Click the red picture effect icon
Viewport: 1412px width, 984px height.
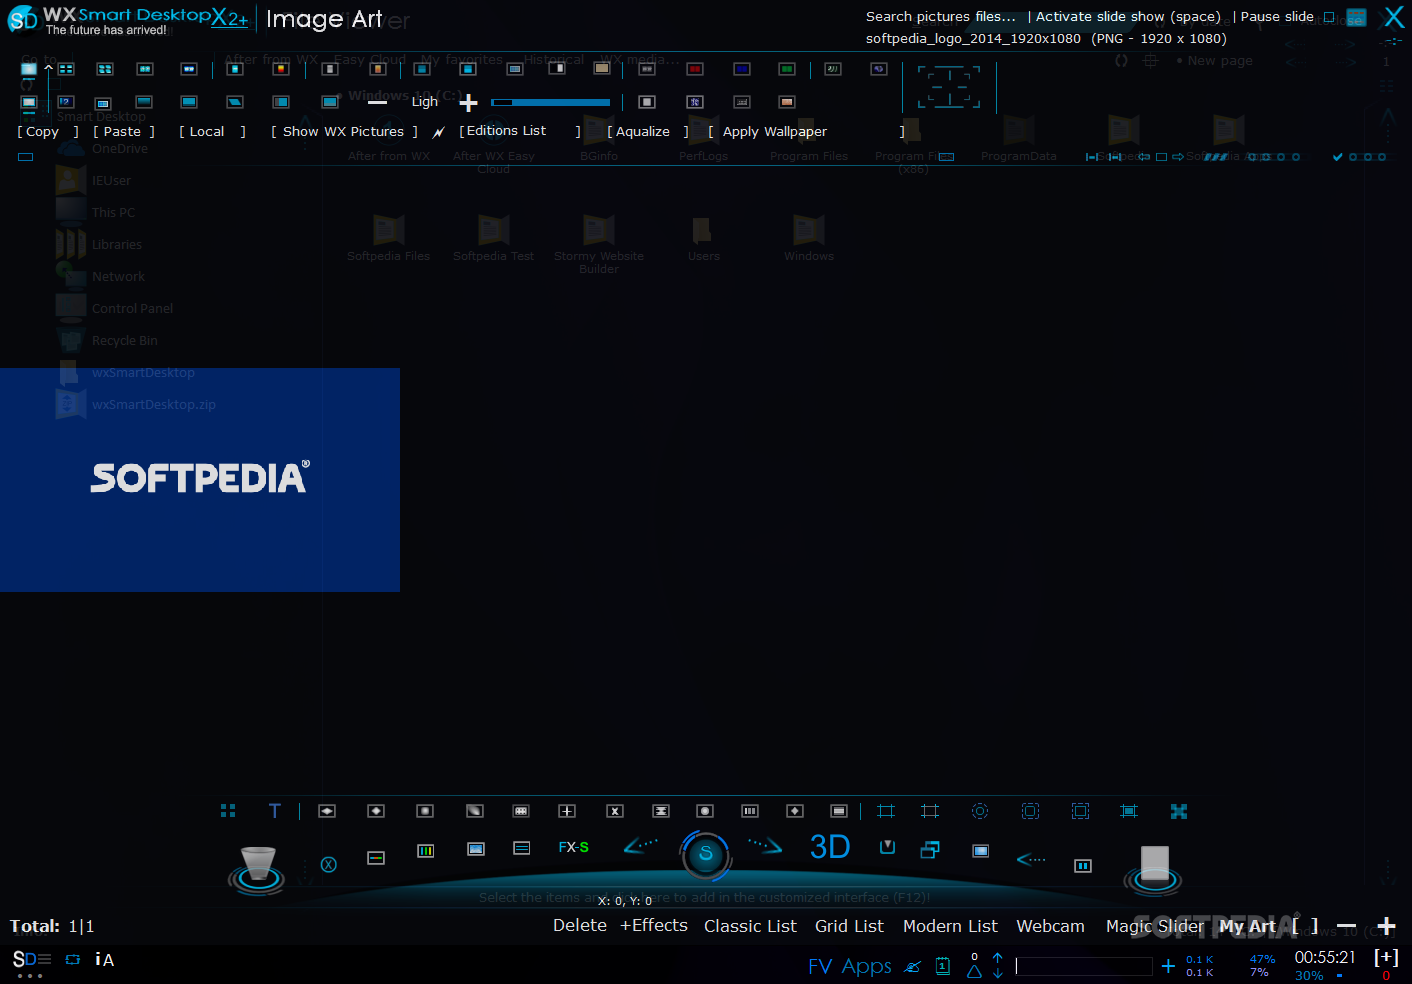point(695,69)
